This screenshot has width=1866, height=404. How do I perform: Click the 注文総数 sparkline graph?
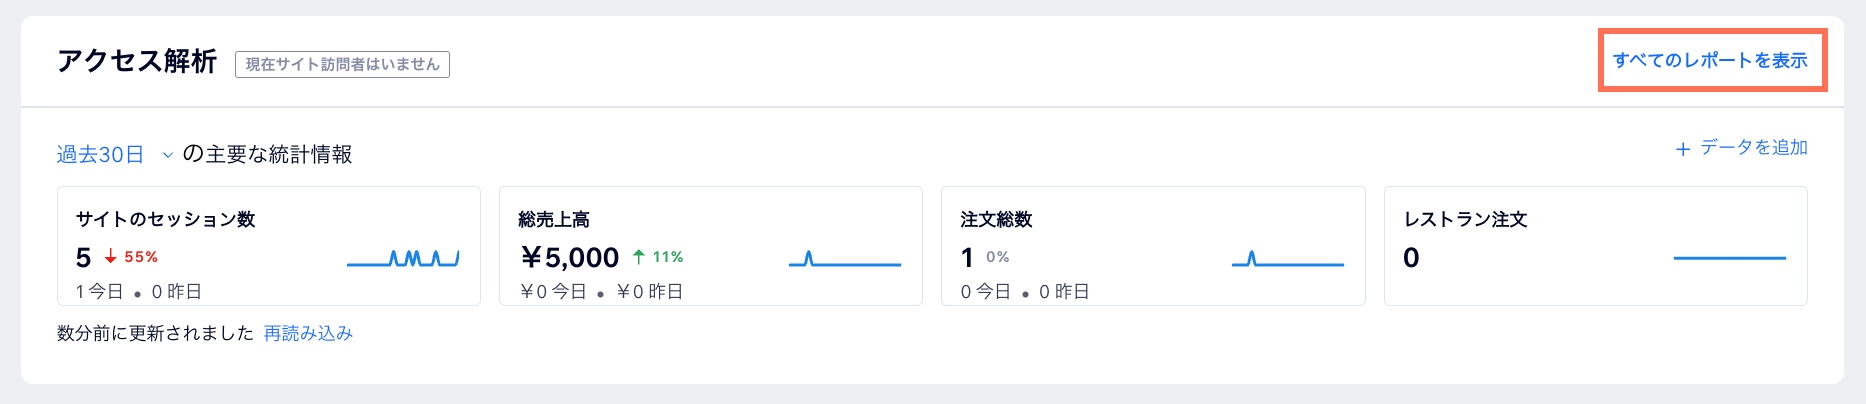1288,260
